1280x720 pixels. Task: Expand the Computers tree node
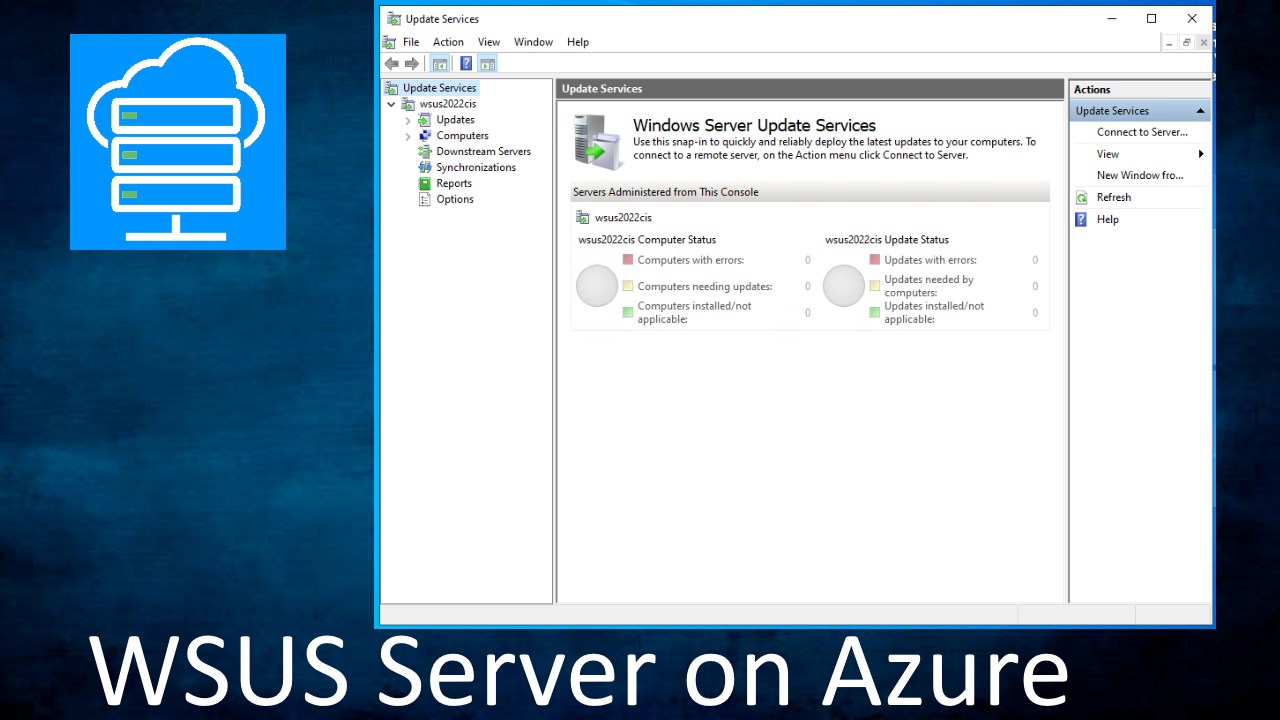(408, 136)
